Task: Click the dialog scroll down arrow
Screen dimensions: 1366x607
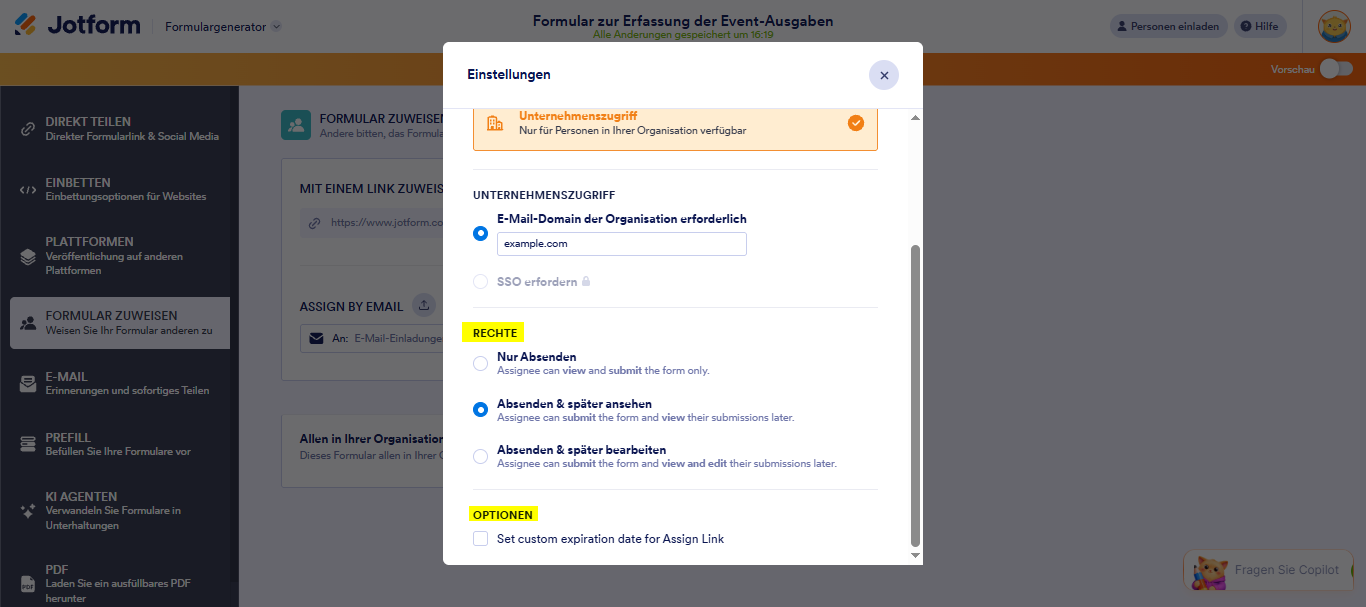Action: click(x=915, y=555)
